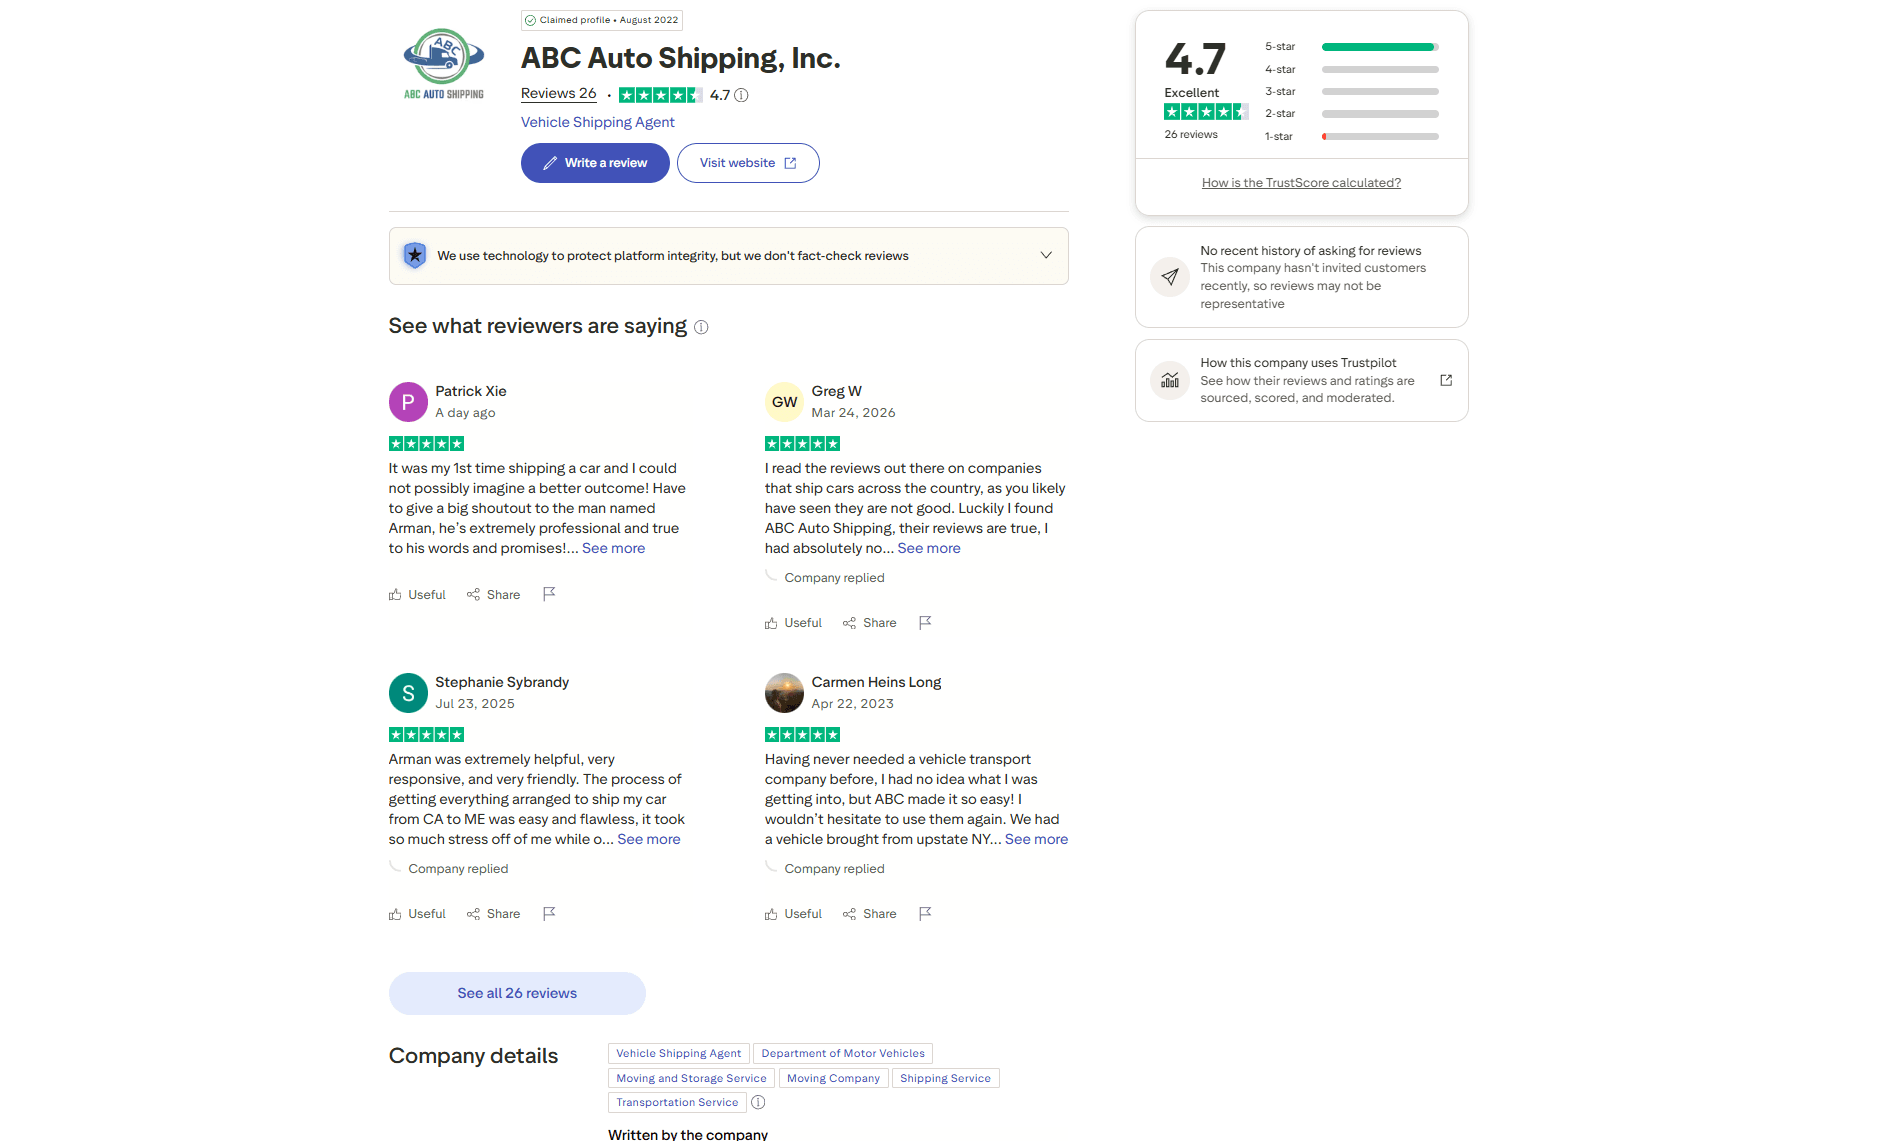The width and height of the screenshot is (1896, 1141).
Task: Share Stephanie Sybrandy's review
Action: pos(493,914)
